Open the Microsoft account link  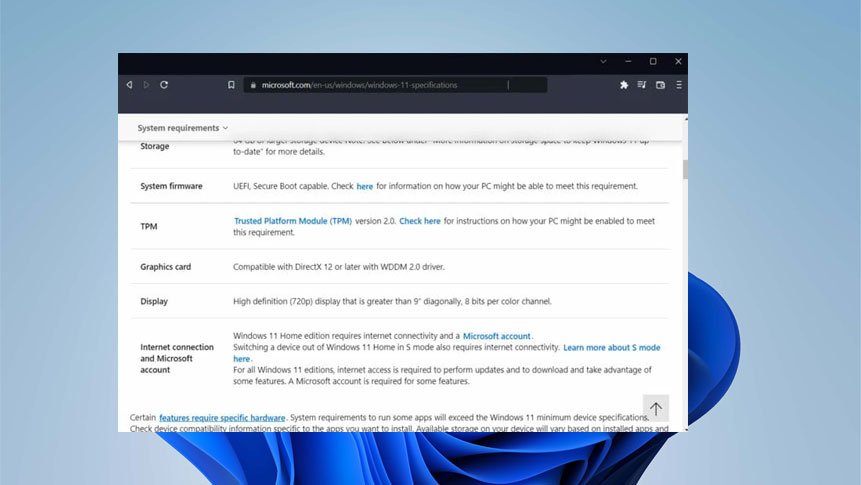point(497,336)
